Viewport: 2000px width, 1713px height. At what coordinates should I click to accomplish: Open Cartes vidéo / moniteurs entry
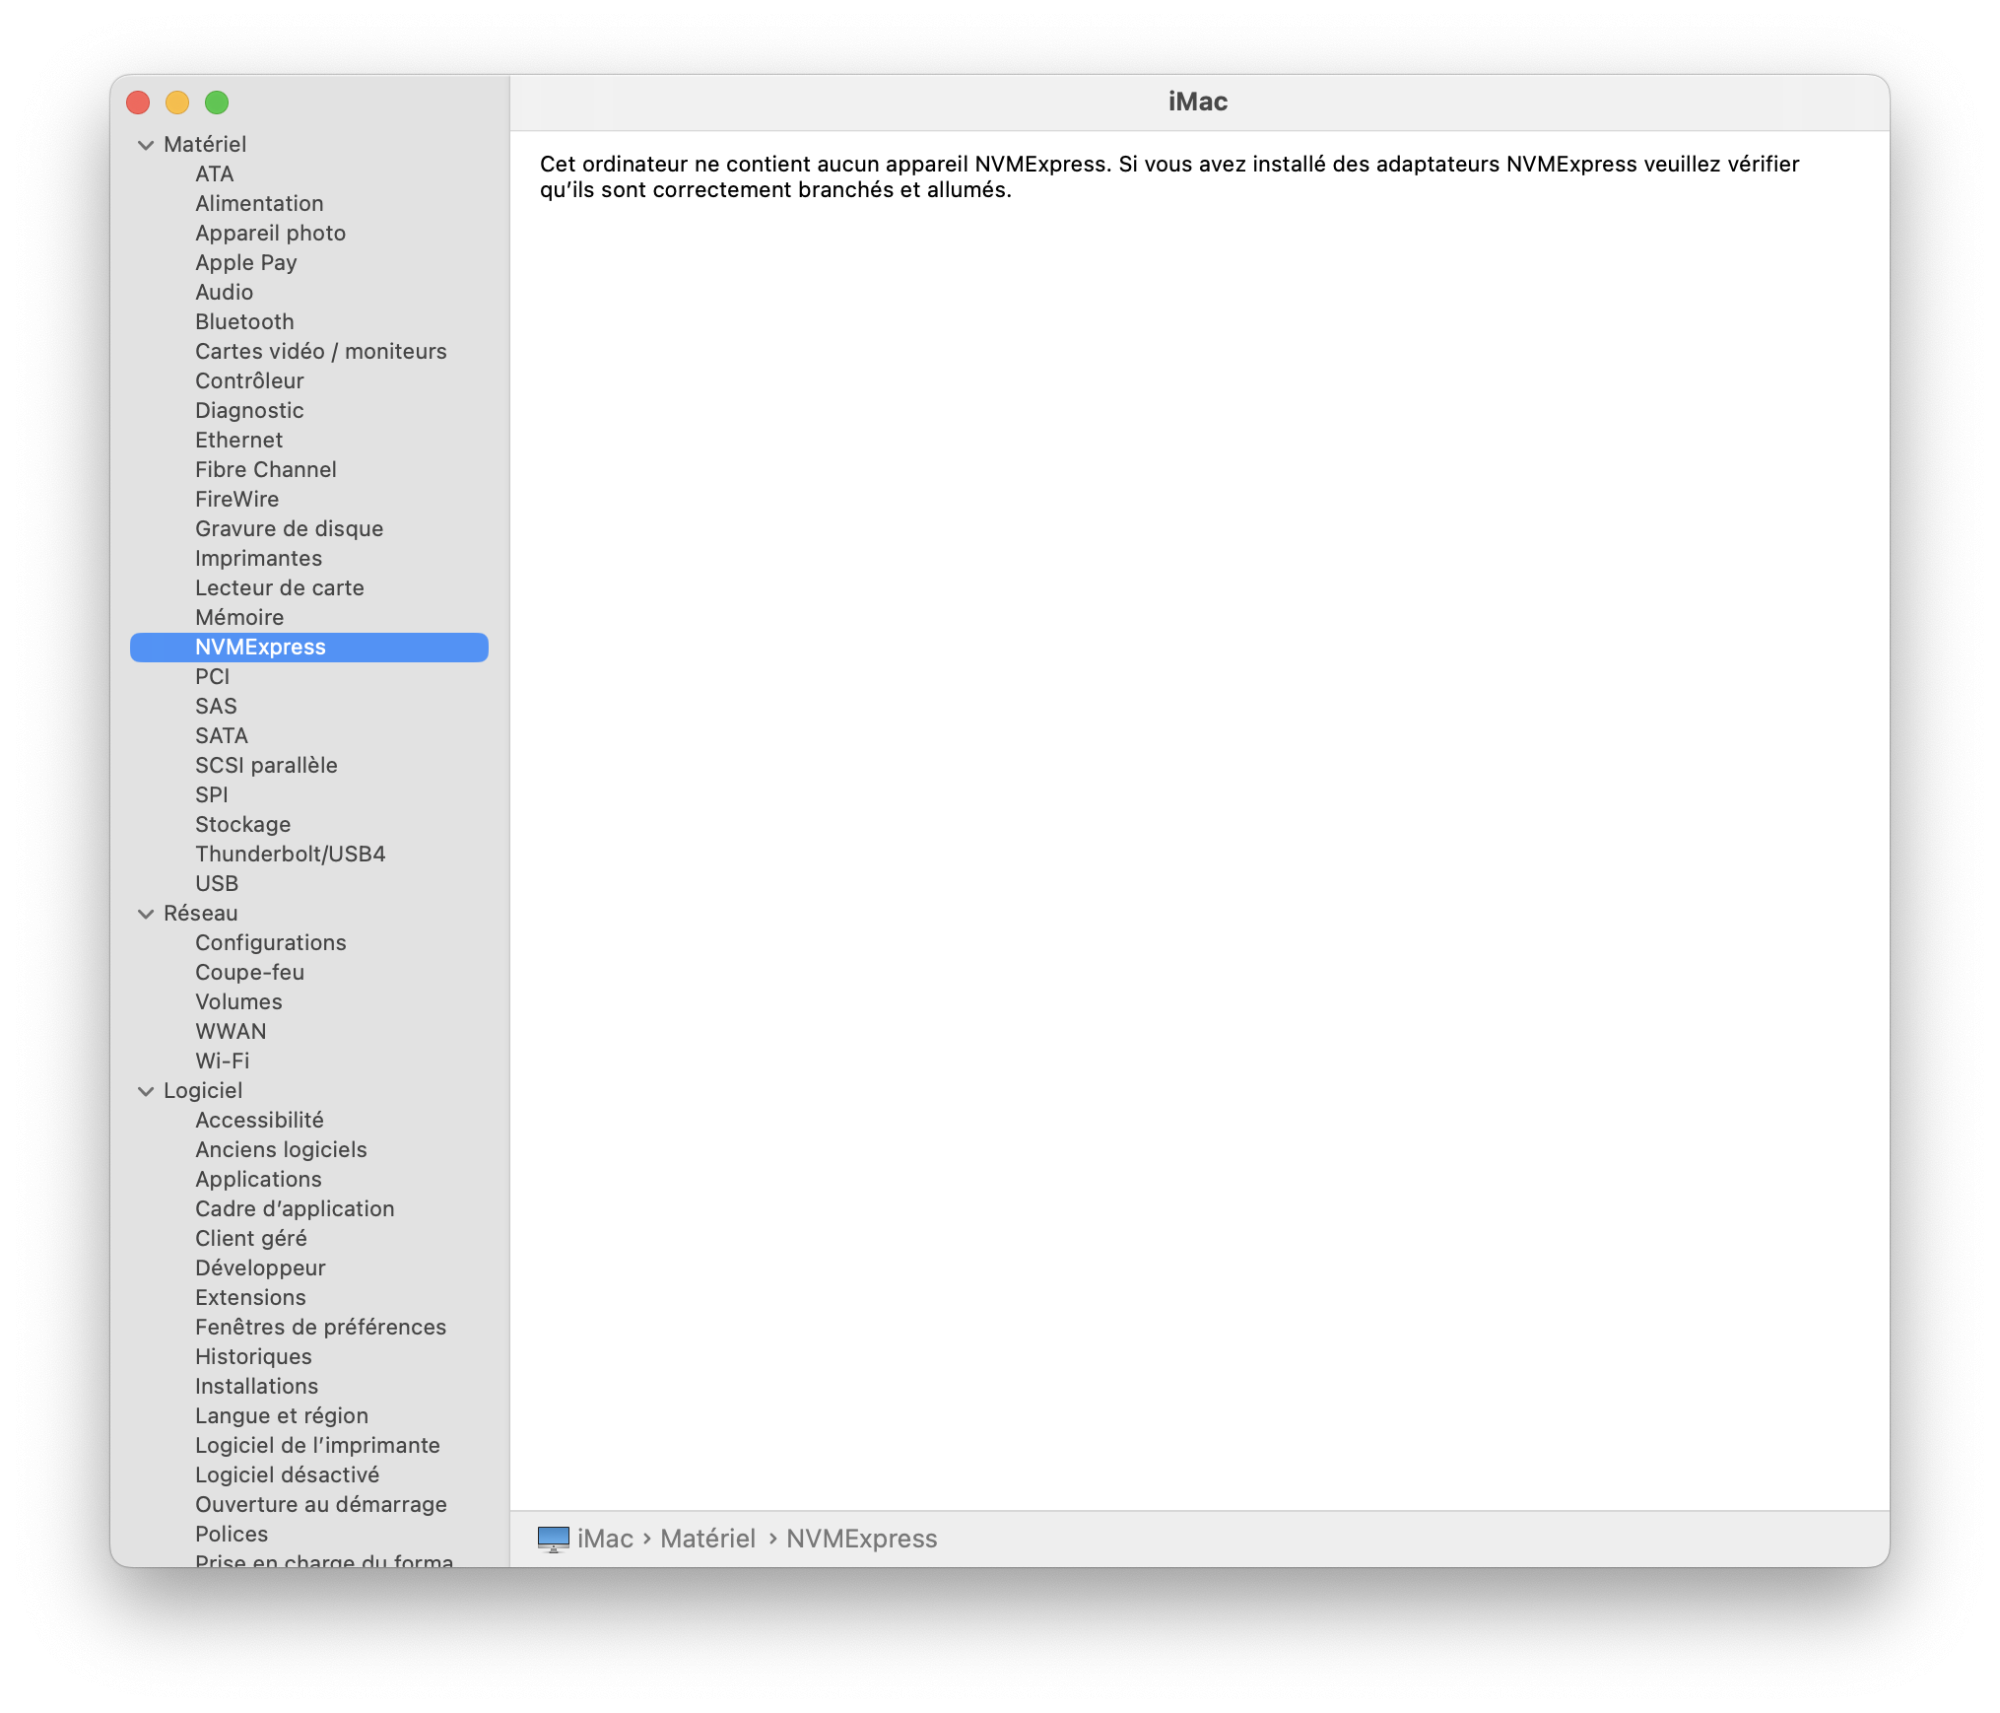(320, 351)
